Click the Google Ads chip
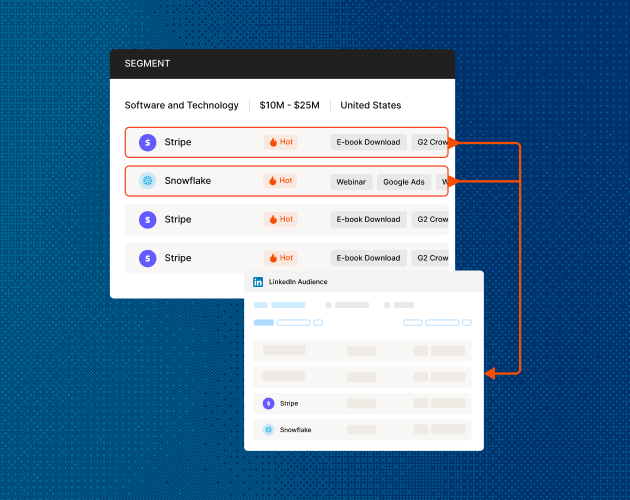Image resolution: width=630 pixels, height=500 pixels. pos(404,182)
